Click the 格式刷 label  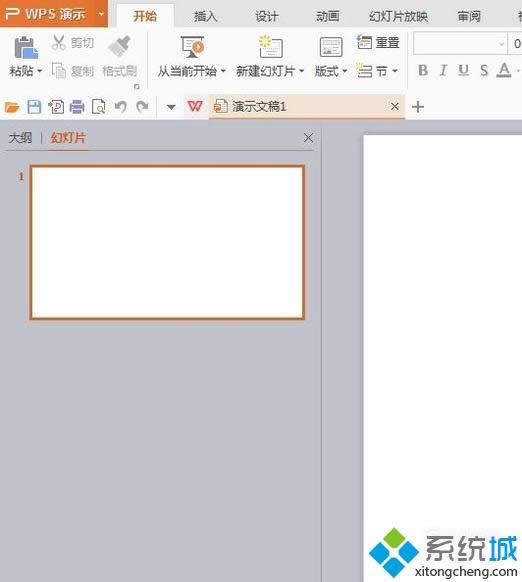(120, 71)
